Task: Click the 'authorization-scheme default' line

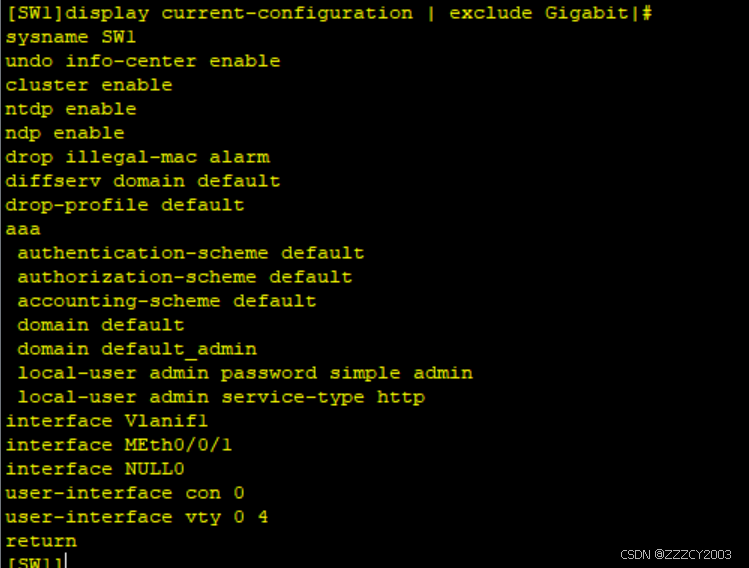Action: [x=184, y=277]
